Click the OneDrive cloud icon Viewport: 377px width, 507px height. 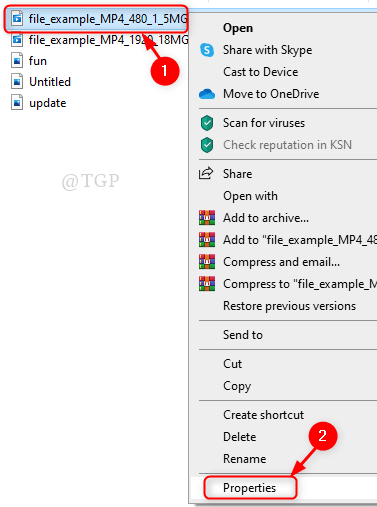pos(207,94)
